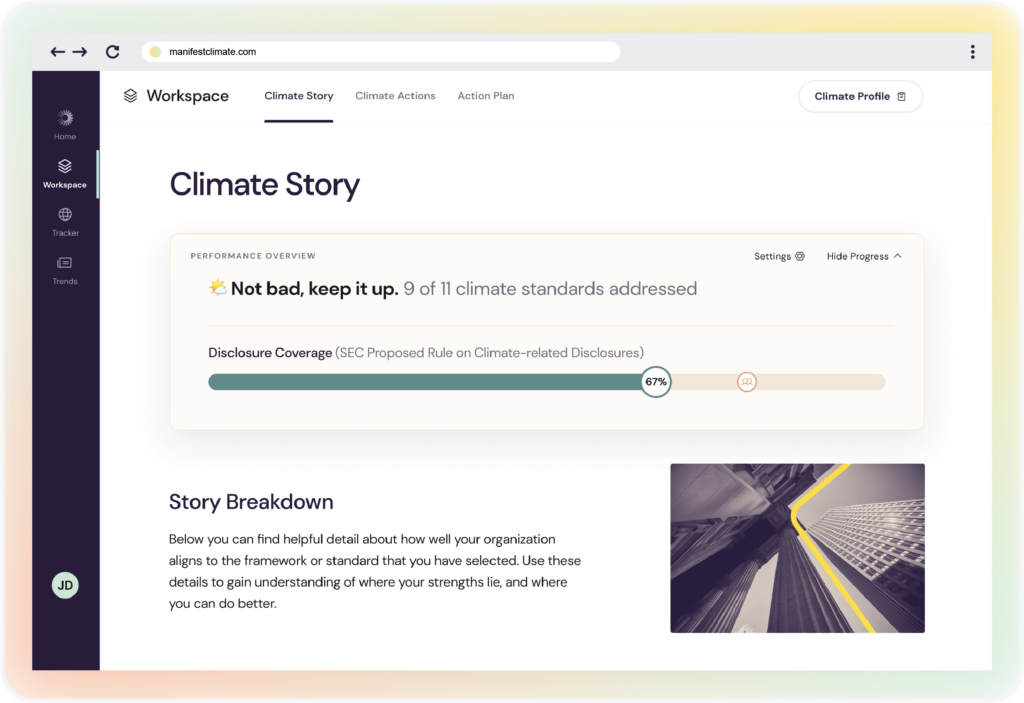Switch to the Climate Actions tab
1024x703 pixels.
coord(395,95)
